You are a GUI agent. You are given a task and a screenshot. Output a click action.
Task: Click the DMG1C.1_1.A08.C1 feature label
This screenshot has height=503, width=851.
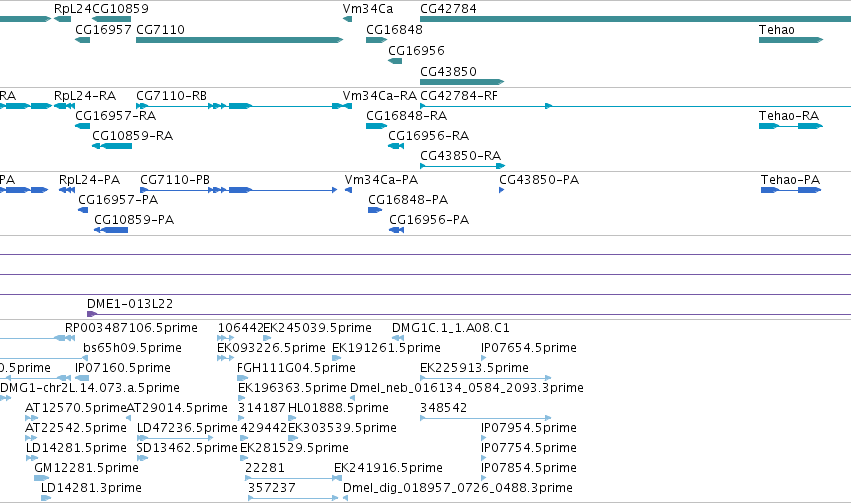(x=450, y=328)
